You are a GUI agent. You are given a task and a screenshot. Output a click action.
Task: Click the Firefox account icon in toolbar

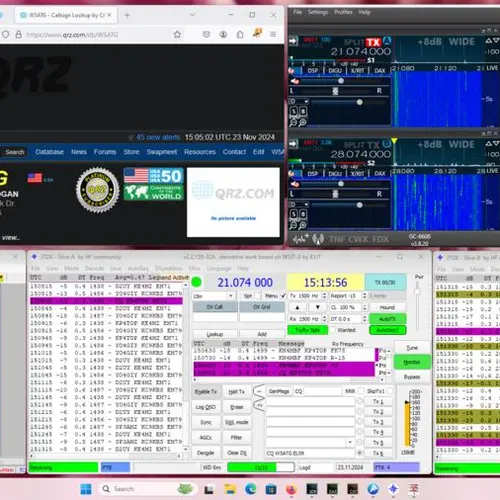click(x=223, y=34)
